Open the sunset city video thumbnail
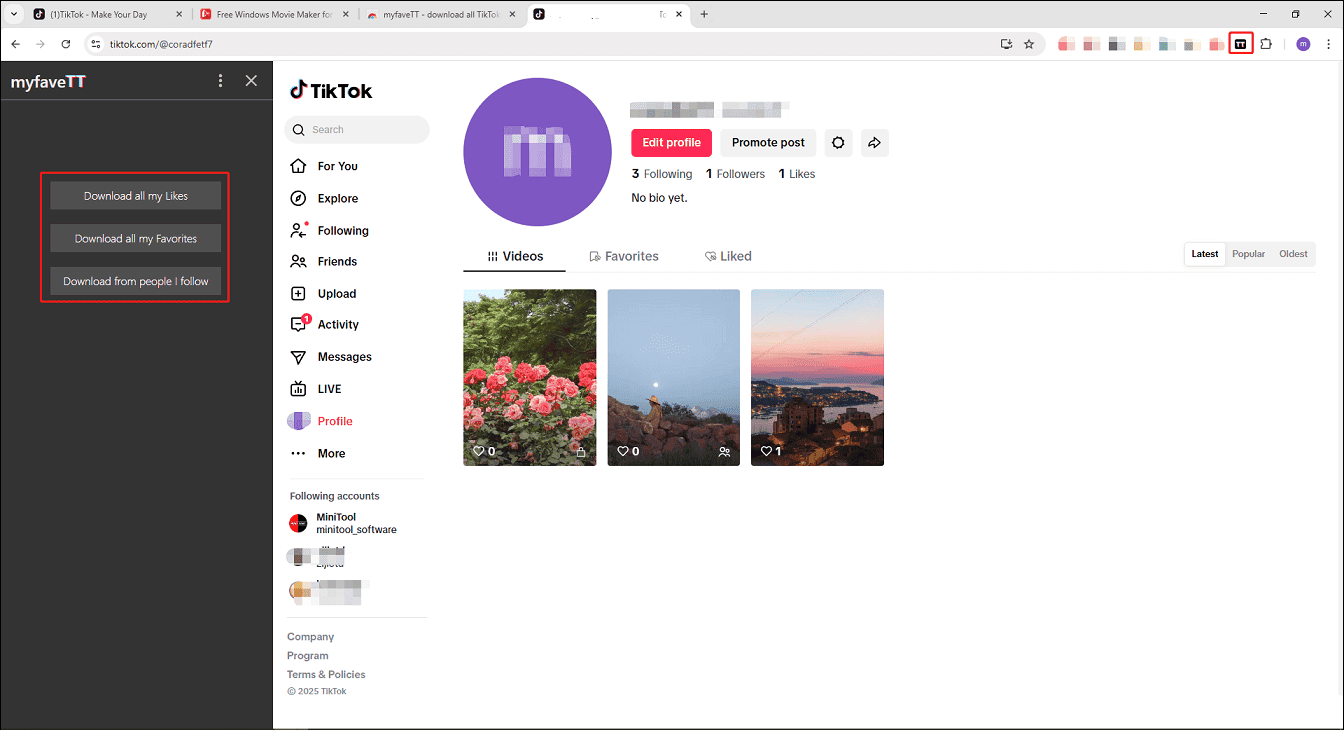Screen dimensions: 1344x730 [x=817, y=377]
